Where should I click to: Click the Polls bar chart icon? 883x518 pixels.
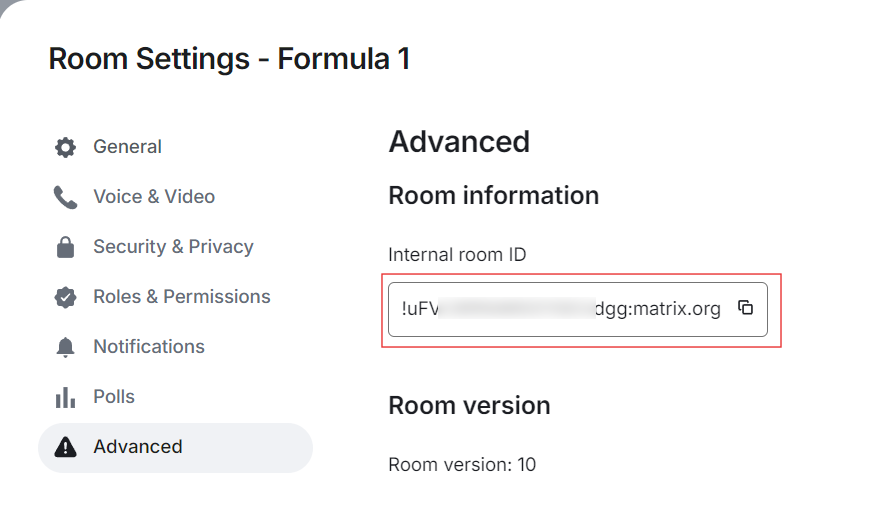point(65,397)
